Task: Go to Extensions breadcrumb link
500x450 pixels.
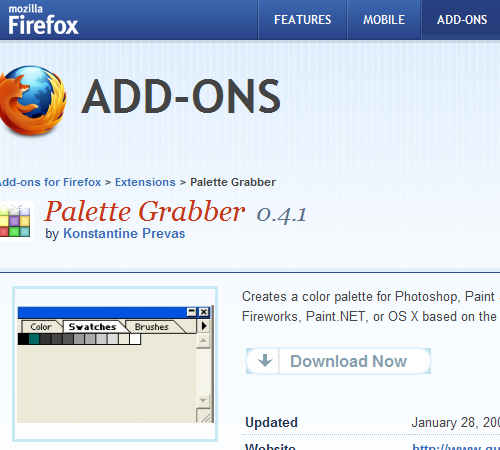Action: [x=145, y=182]
